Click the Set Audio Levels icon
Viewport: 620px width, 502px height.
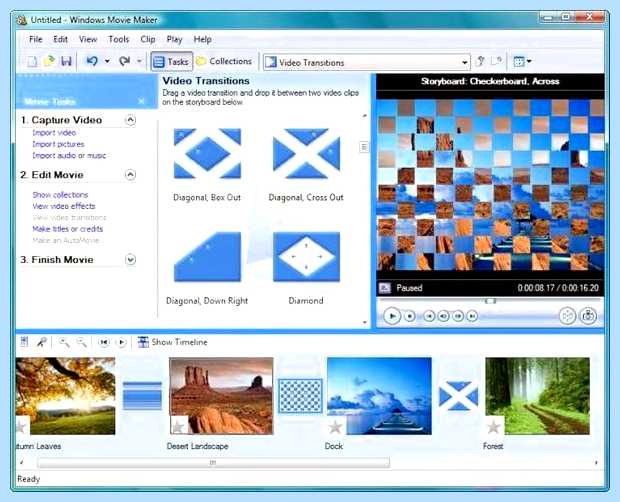[x=25, y=342]
